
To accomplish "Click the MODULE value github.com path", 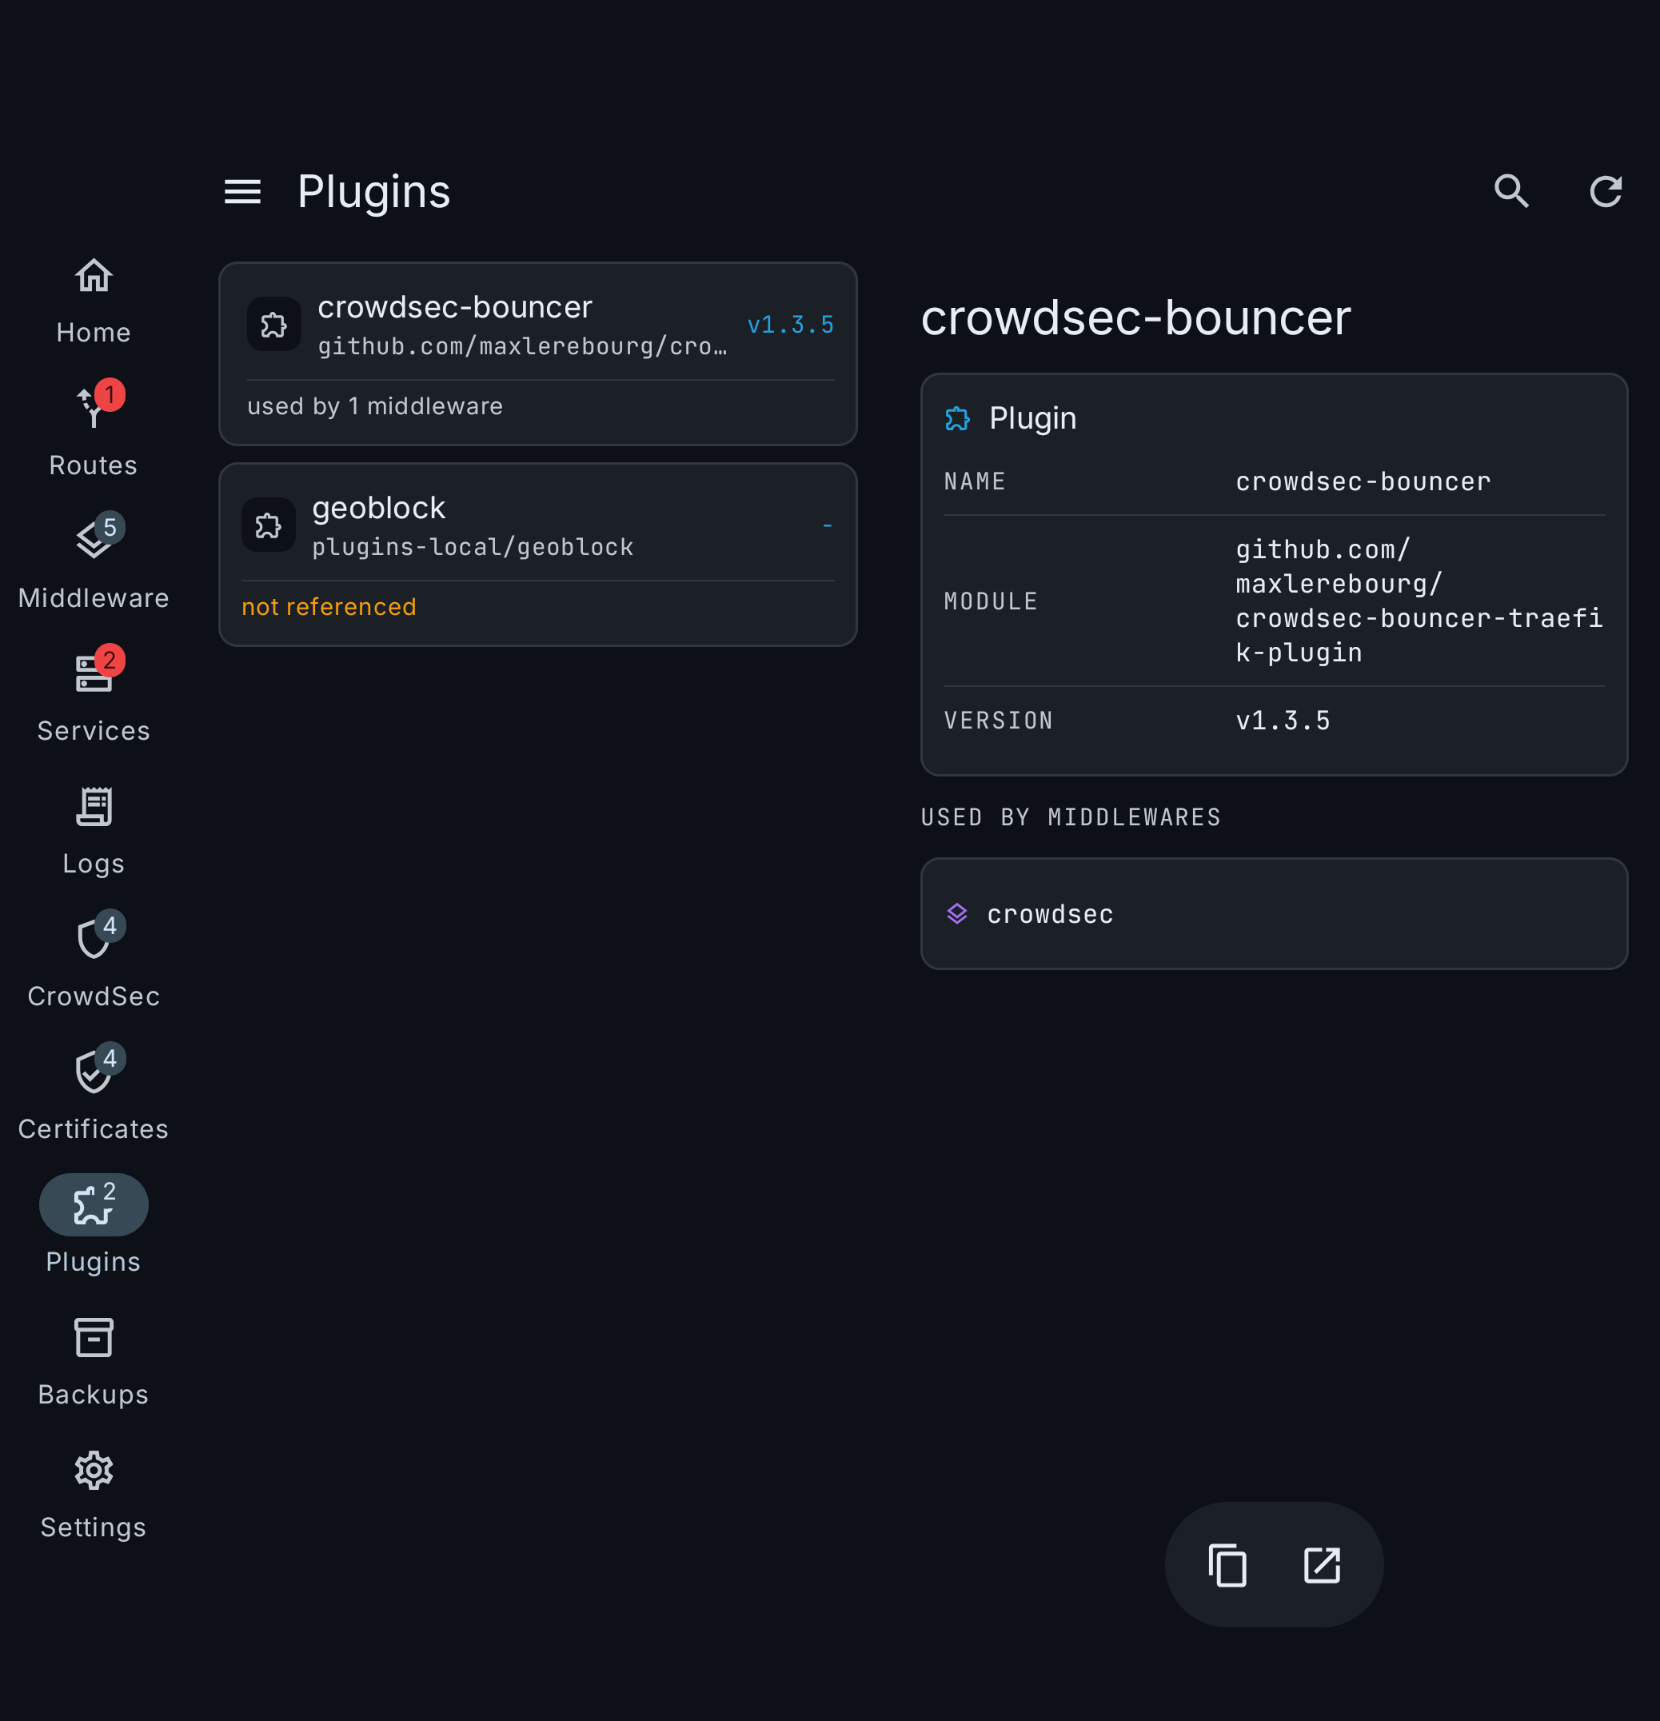I will coord(1419,601).
